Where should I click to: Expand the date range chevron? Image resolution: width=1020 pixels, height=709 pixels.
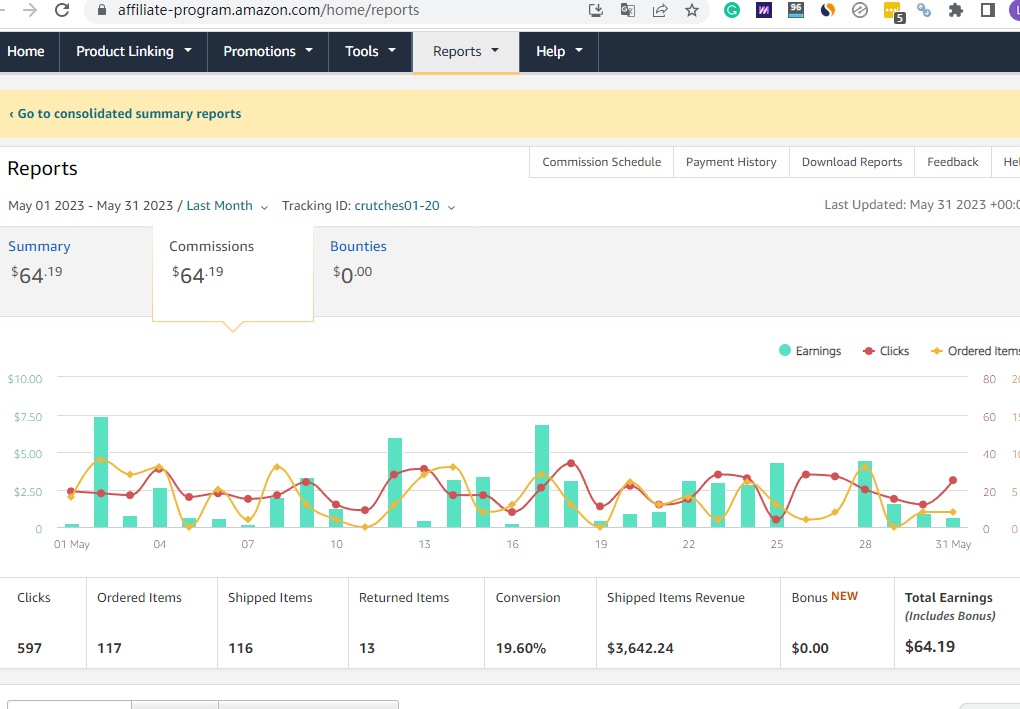point(264,207)
